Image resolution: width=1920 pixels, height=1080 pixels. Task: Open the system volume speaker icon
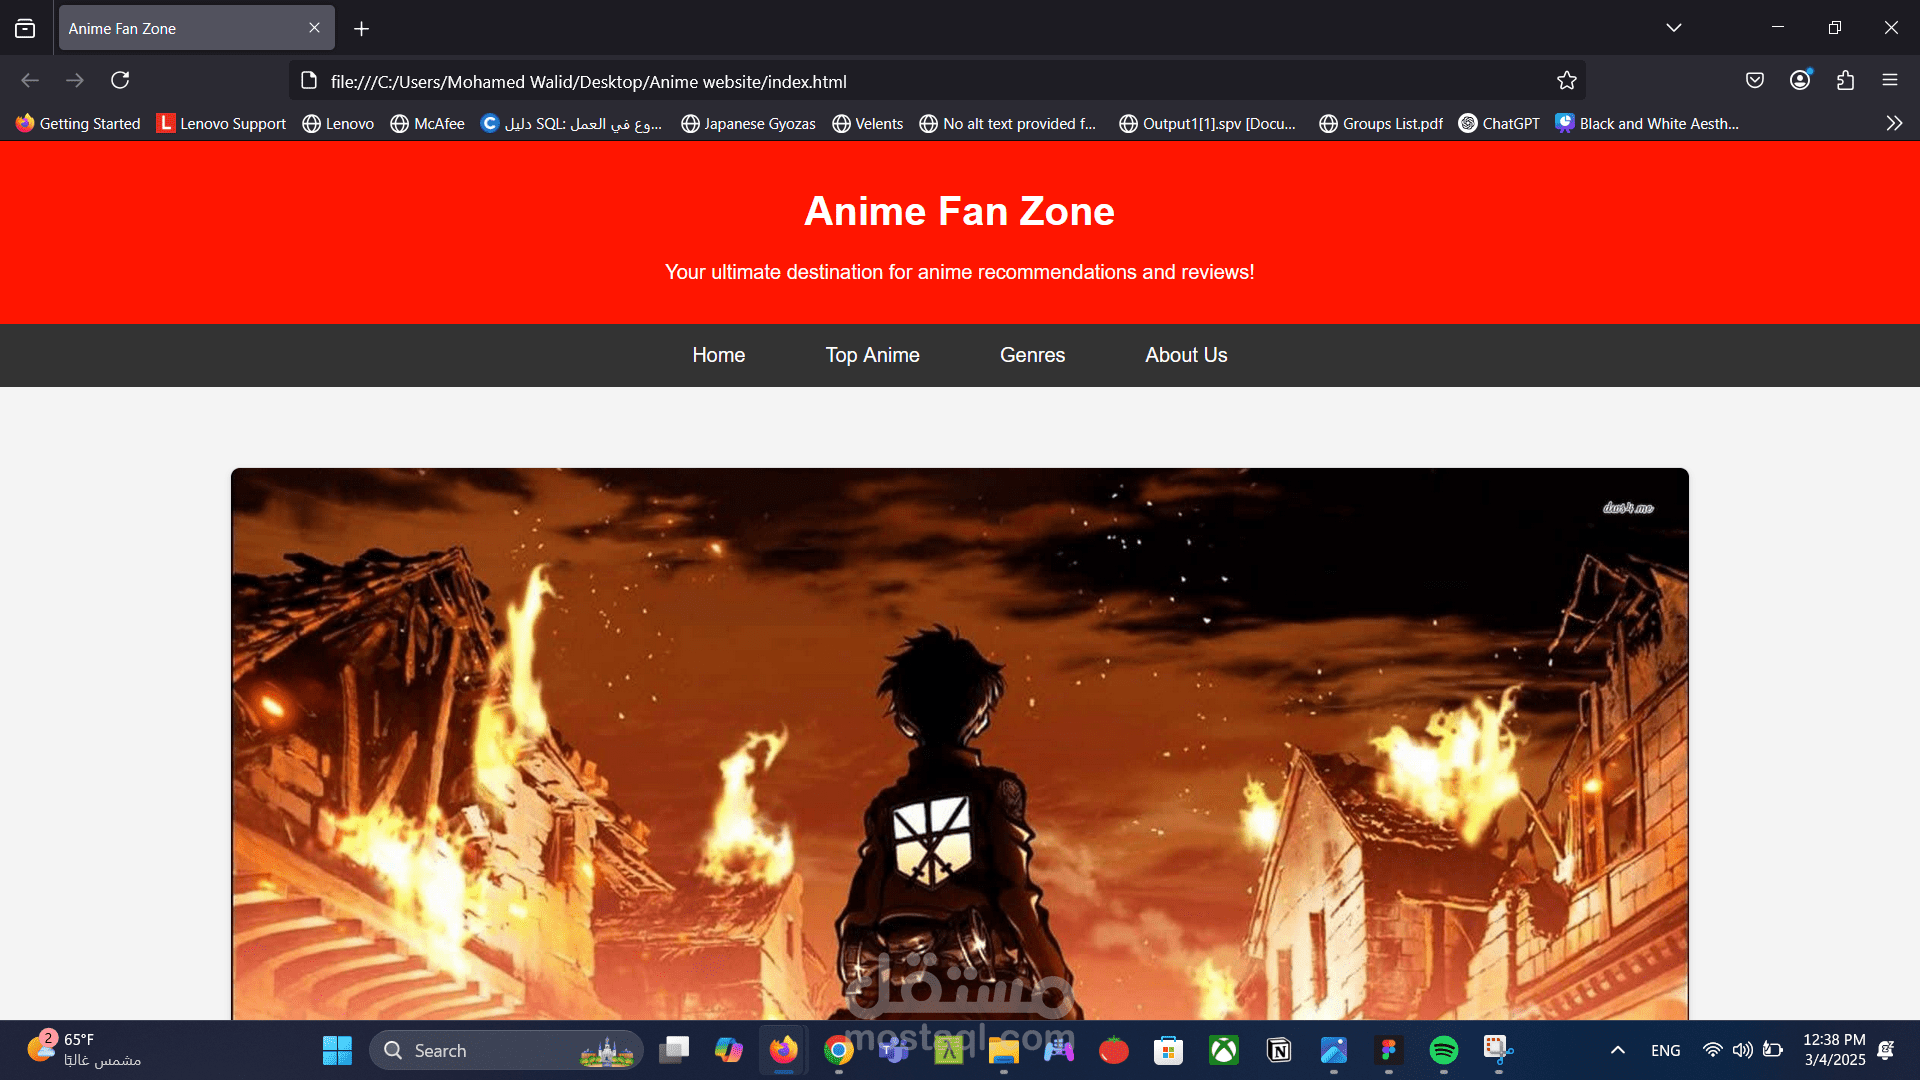tap(1742, 1050)
